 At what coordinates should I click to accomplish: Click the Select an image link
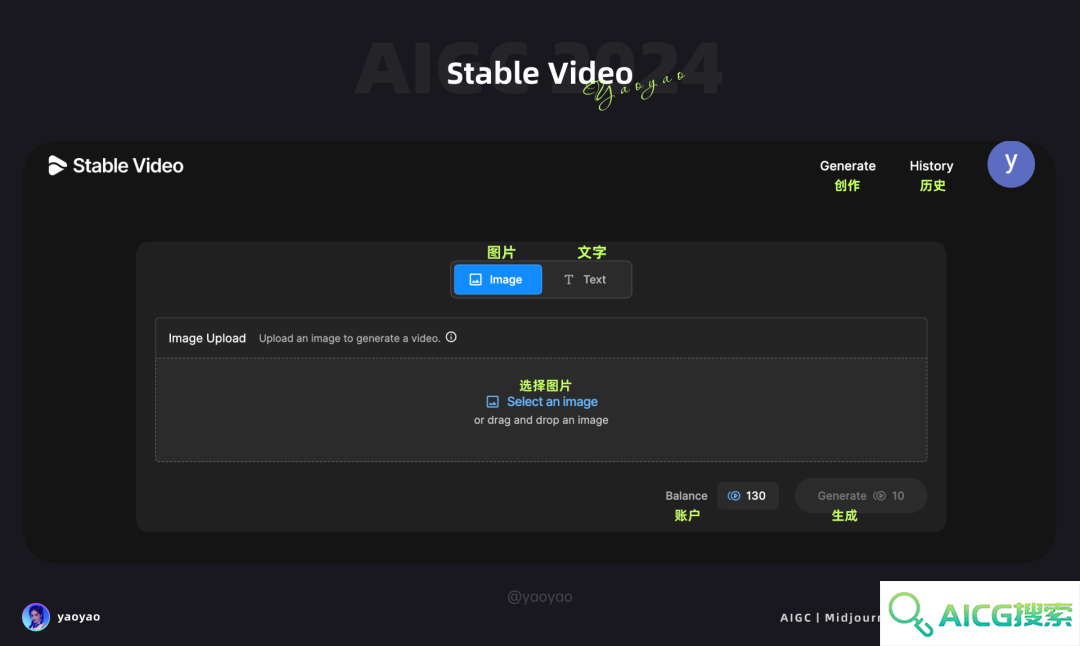pos(552,402)
